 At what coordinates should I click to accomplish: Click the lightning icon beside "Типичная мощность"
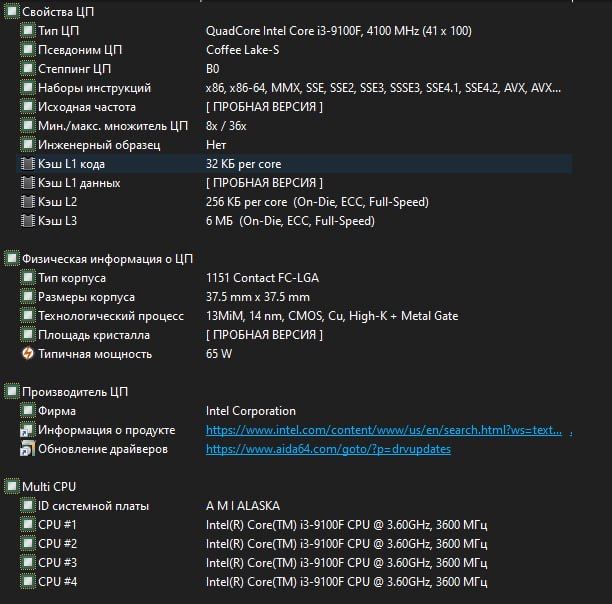coord(27,354)
